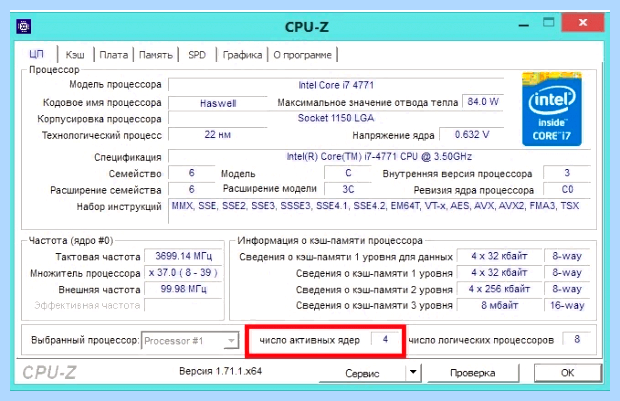Click the 4 x 256 кбайт L2 cache value
Viewport: 620px width, 401px height.
point(499,289)
